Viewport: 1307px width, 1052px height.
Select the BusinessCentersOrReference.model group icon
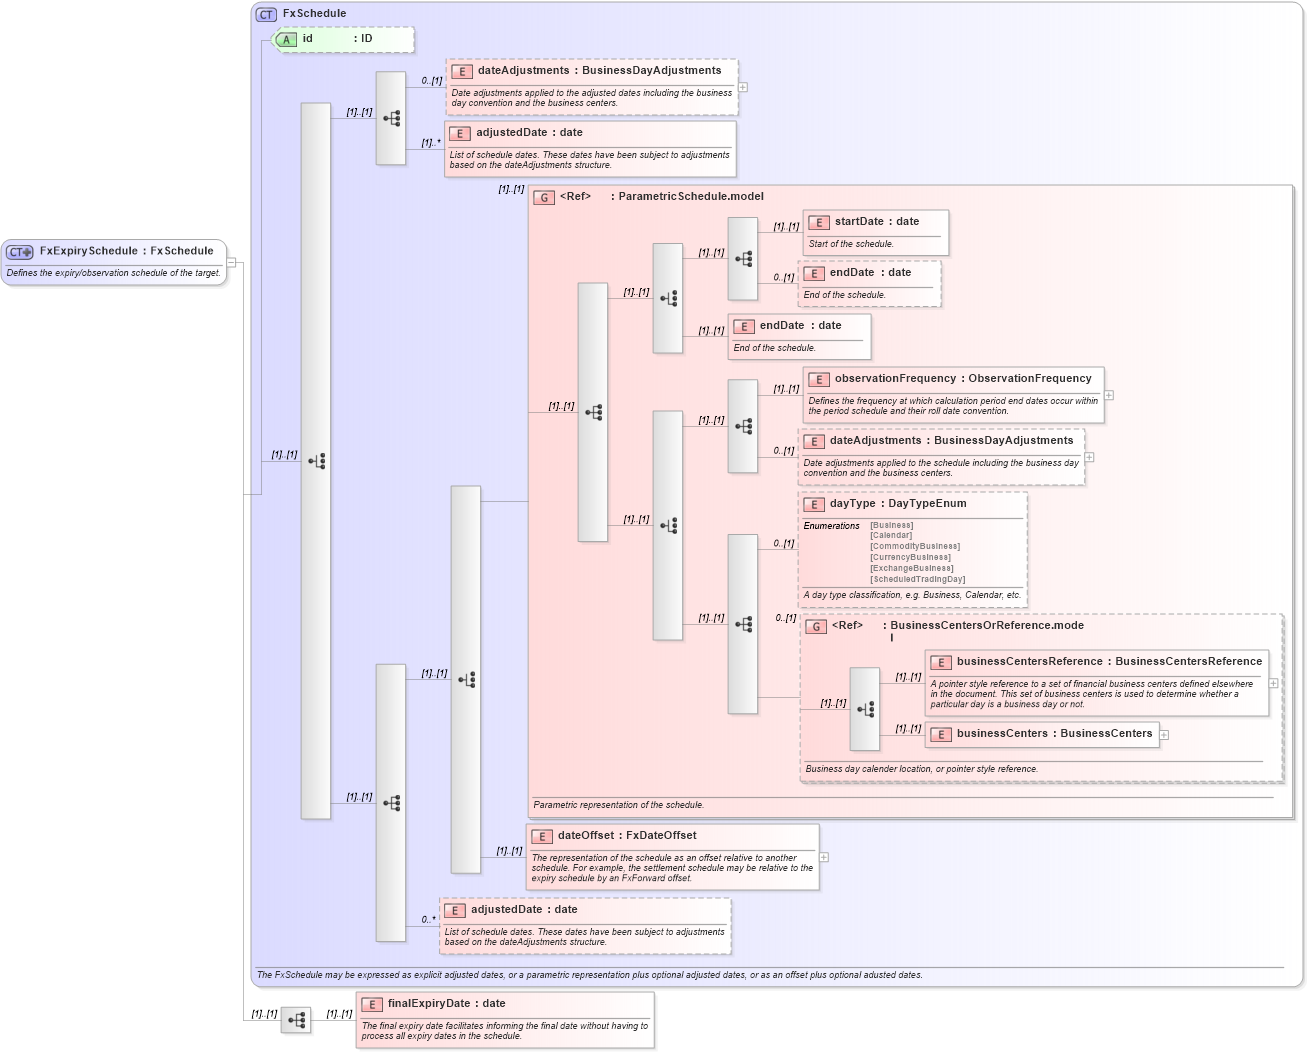coord(815,626)
